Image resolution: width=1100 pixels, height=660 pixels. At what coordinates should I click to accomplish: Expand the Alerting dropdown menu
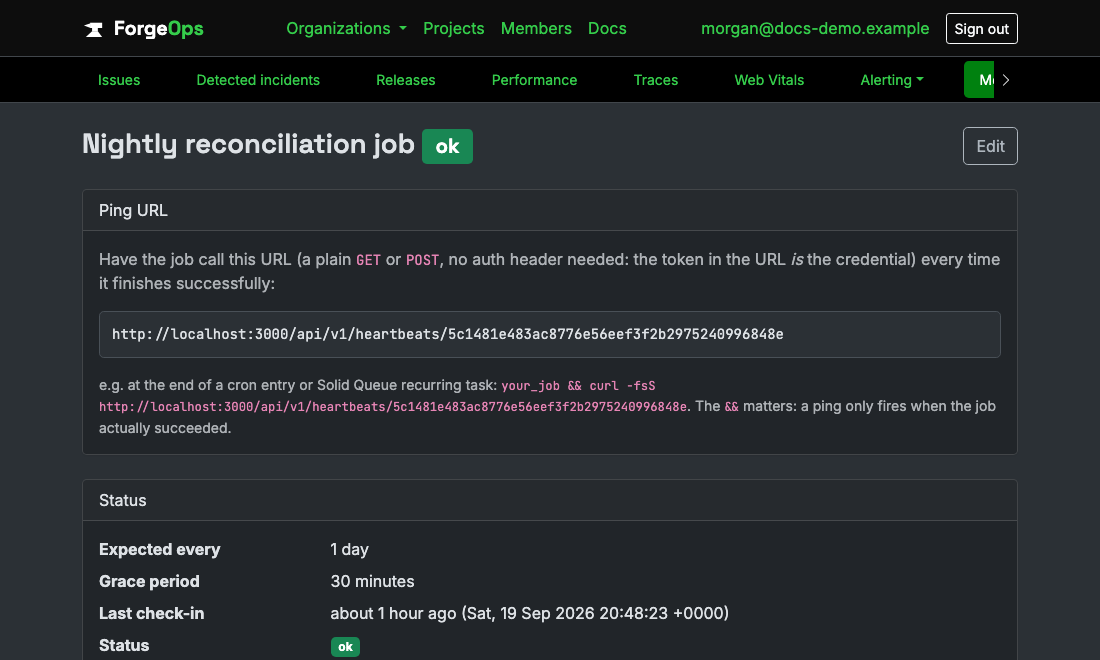(892, 80)
